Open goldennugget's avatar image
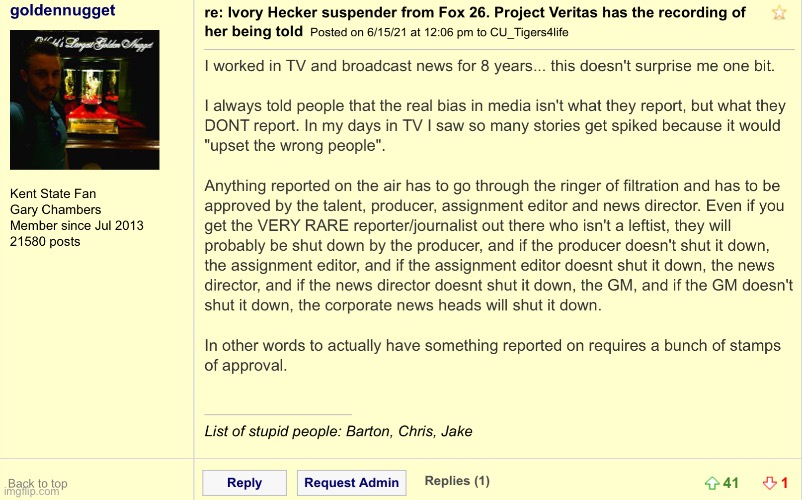This screenshot has height=500, width=803. click(x=84, y=100)
